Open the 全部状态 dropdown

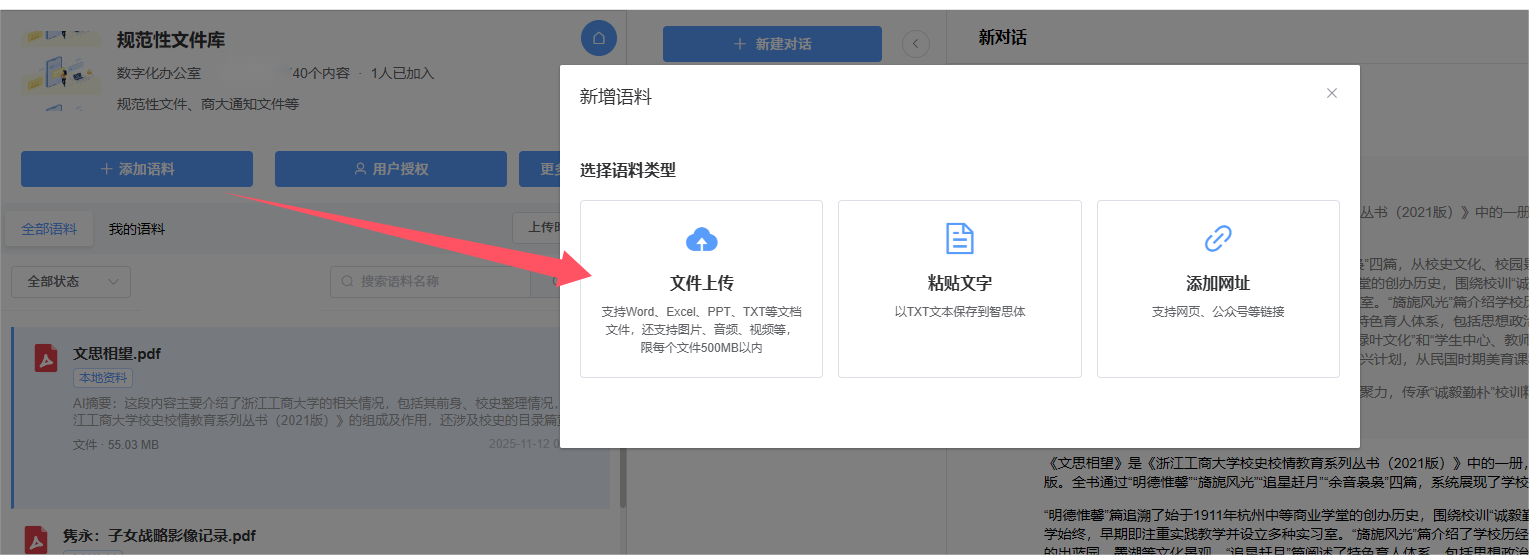tap(71, 282)
